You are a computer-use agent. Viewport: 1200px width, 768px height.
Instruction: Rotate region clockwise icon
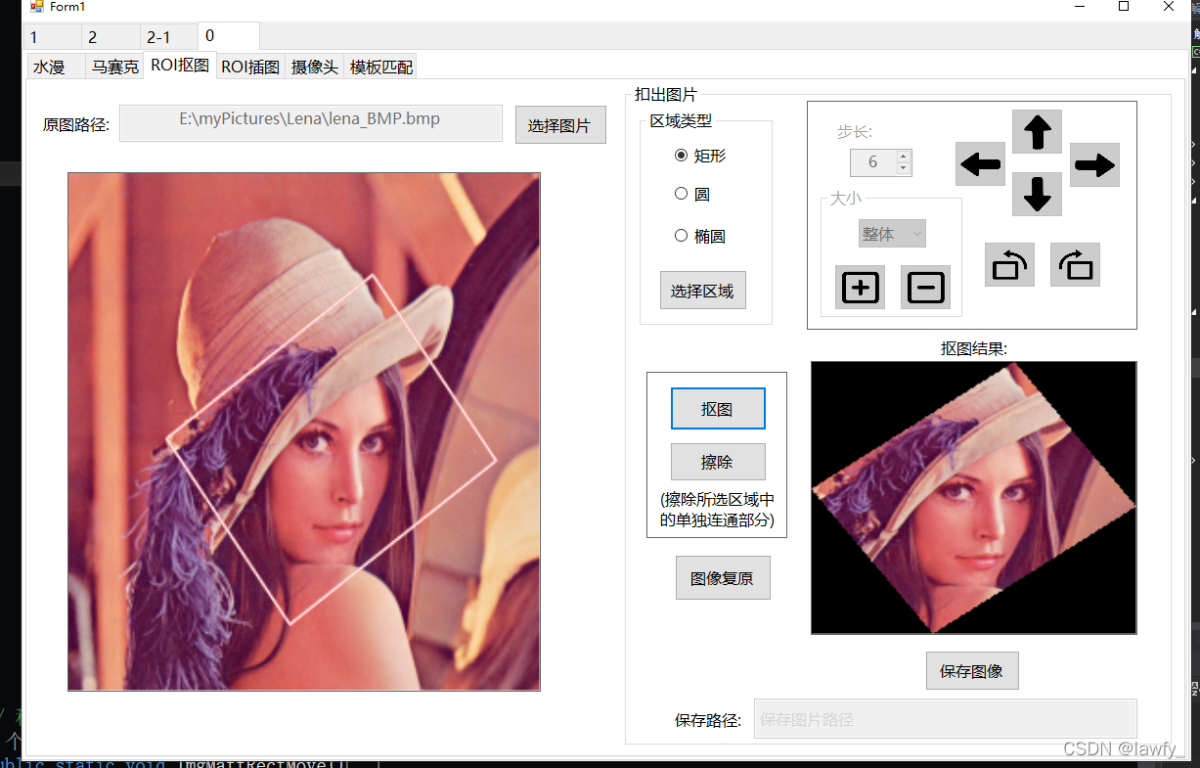(x=1075, y=265)
